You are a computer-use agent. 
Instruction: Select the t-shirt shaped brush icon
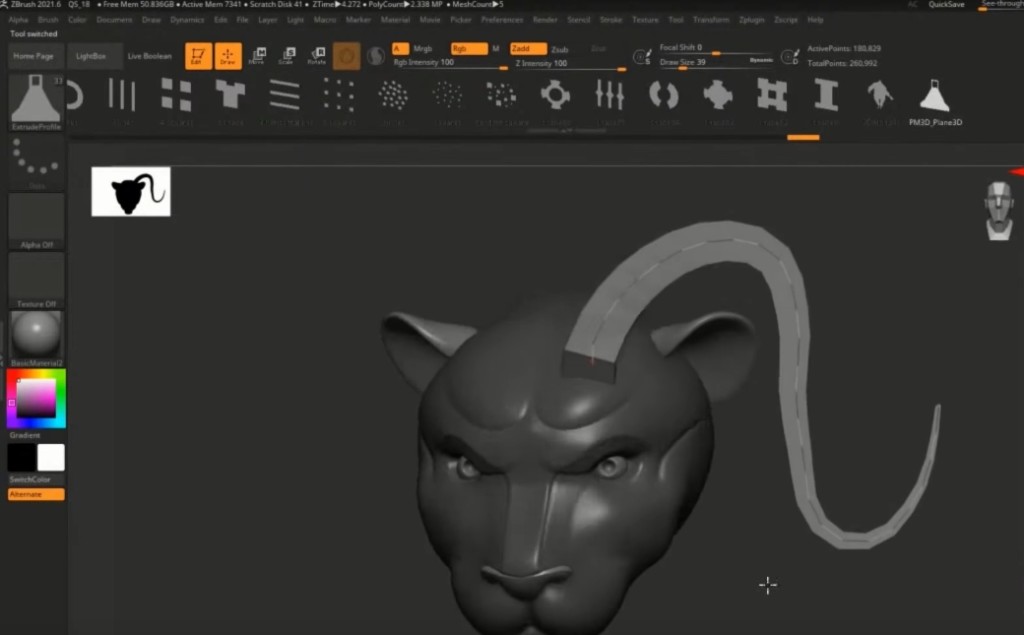coord(230,95)
